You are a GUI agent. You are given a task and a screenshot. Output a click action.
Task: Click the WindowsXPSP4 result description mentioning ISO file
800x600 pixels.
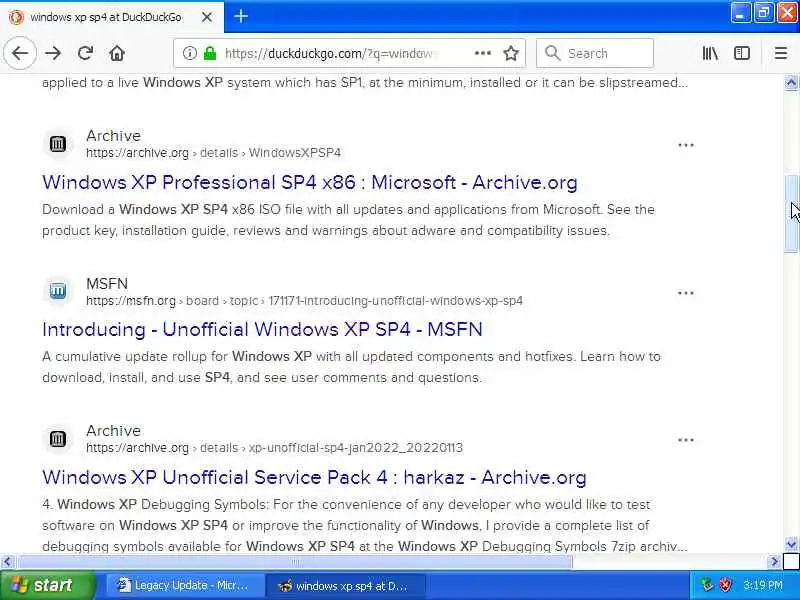tap(348, 220)
